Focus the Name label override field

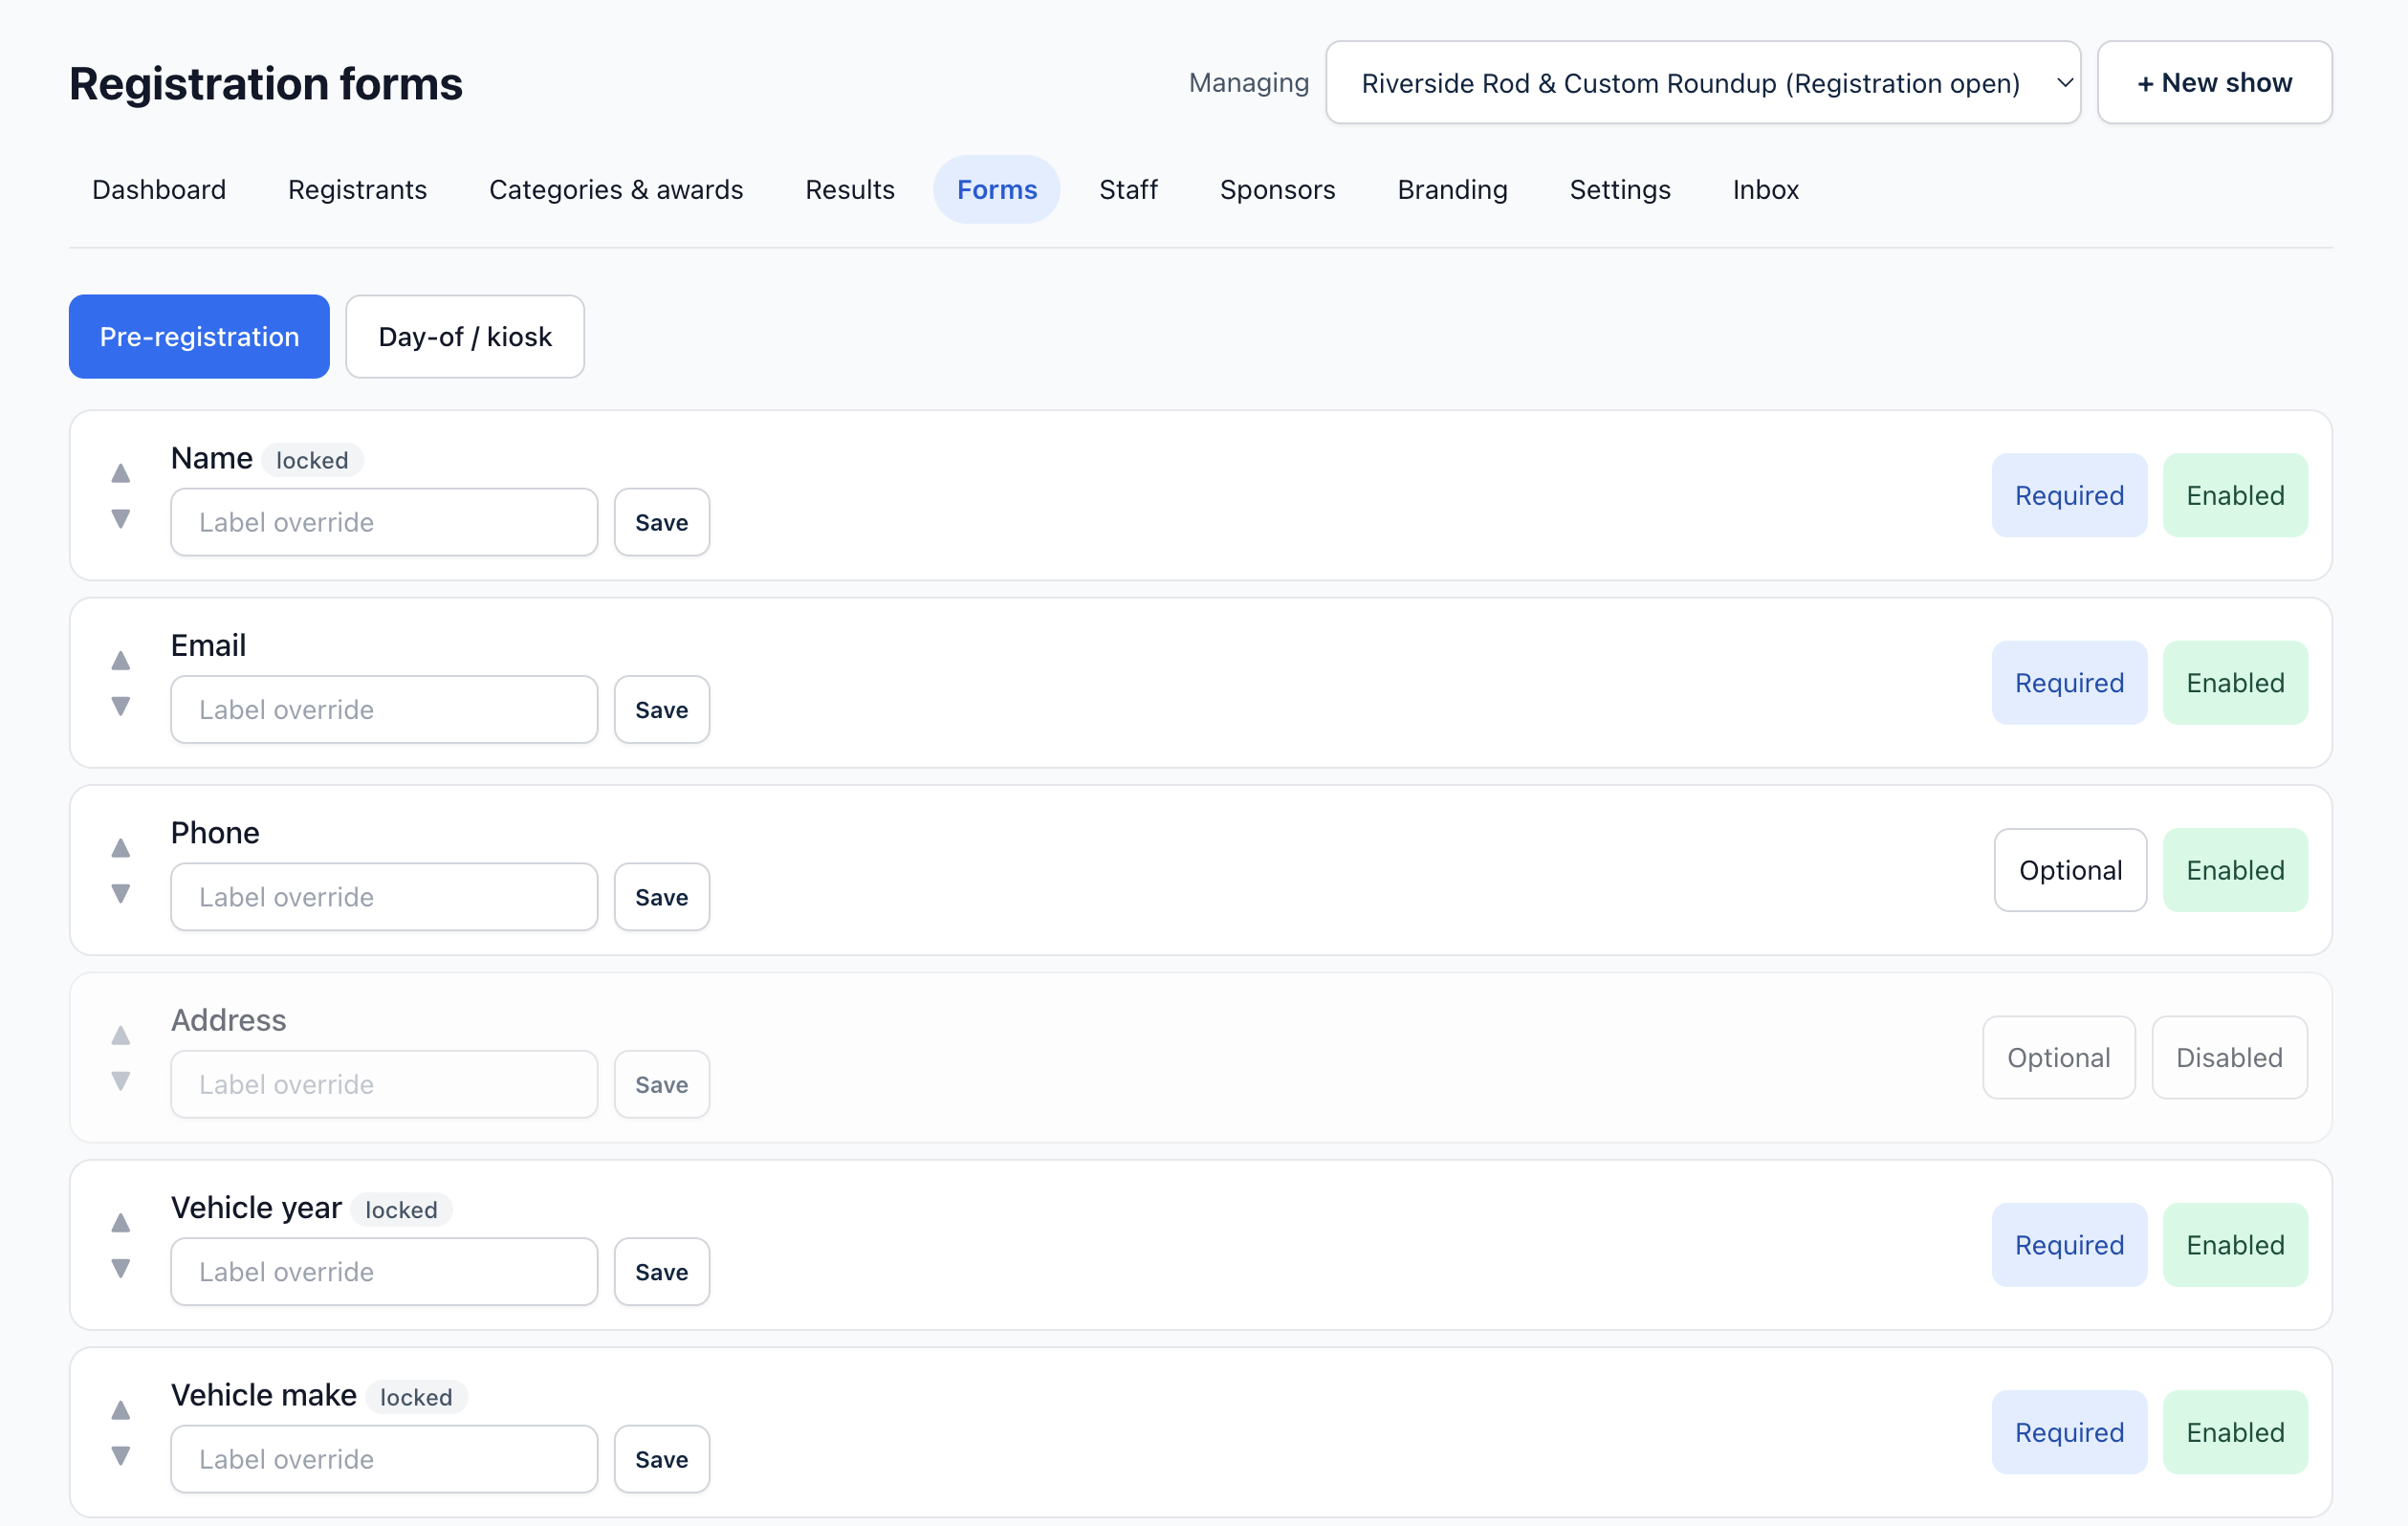384,522
